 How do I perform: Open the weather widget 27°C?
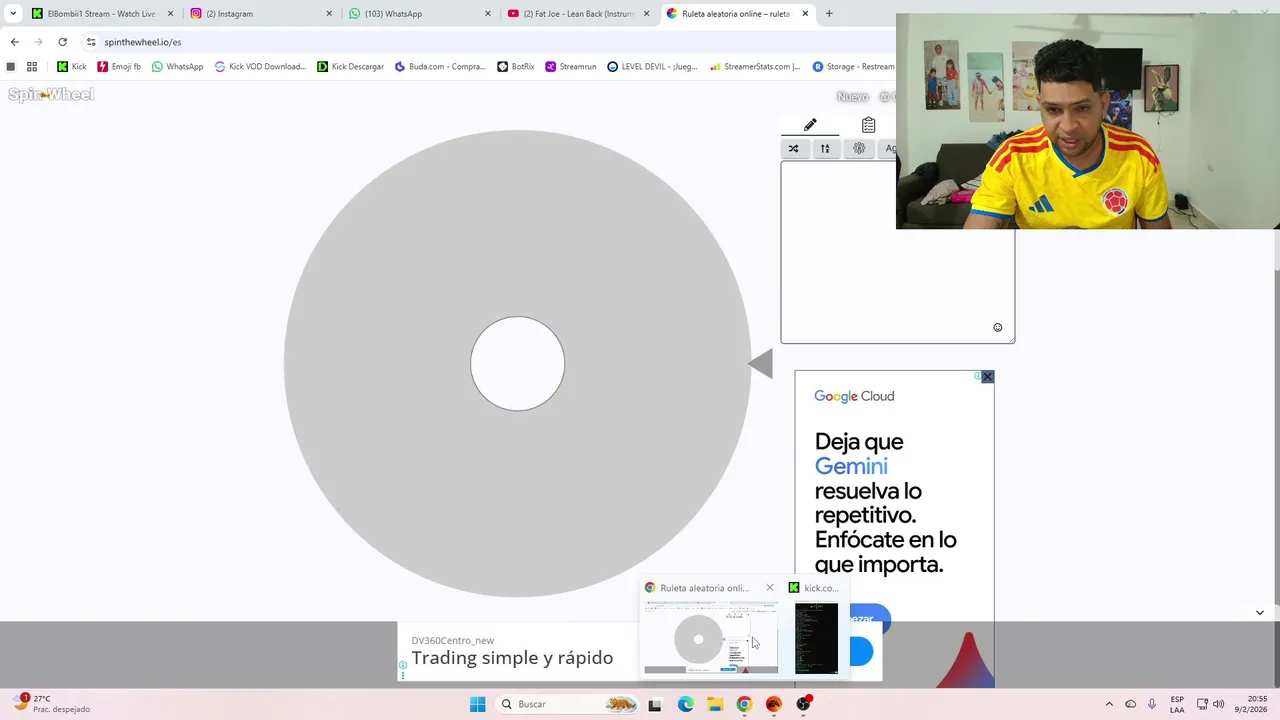[52, 704]
